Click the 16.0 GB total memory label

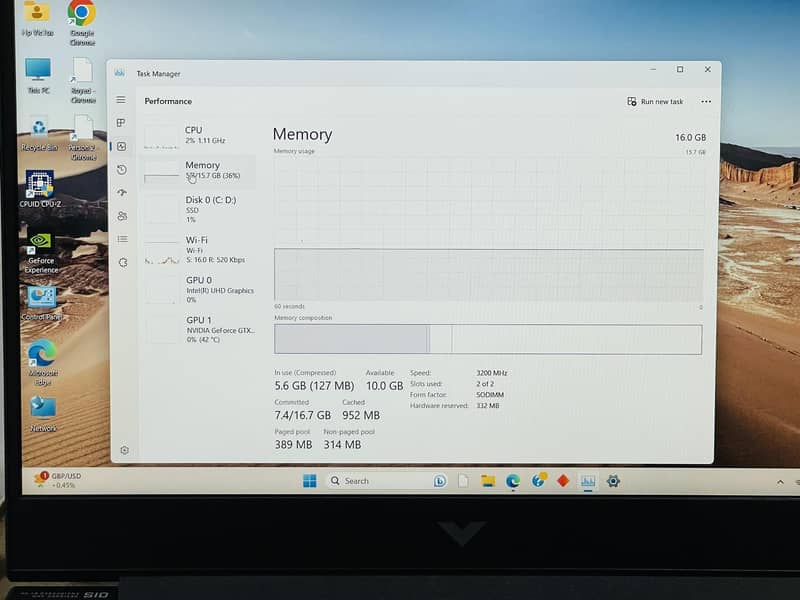[690, 138]
